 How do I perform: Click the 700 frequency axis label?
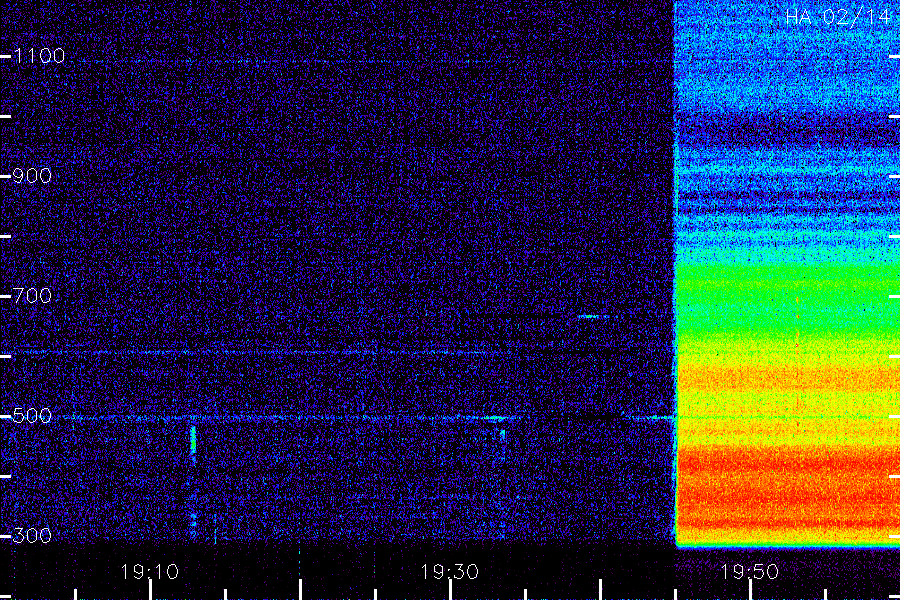click(32, 296)
